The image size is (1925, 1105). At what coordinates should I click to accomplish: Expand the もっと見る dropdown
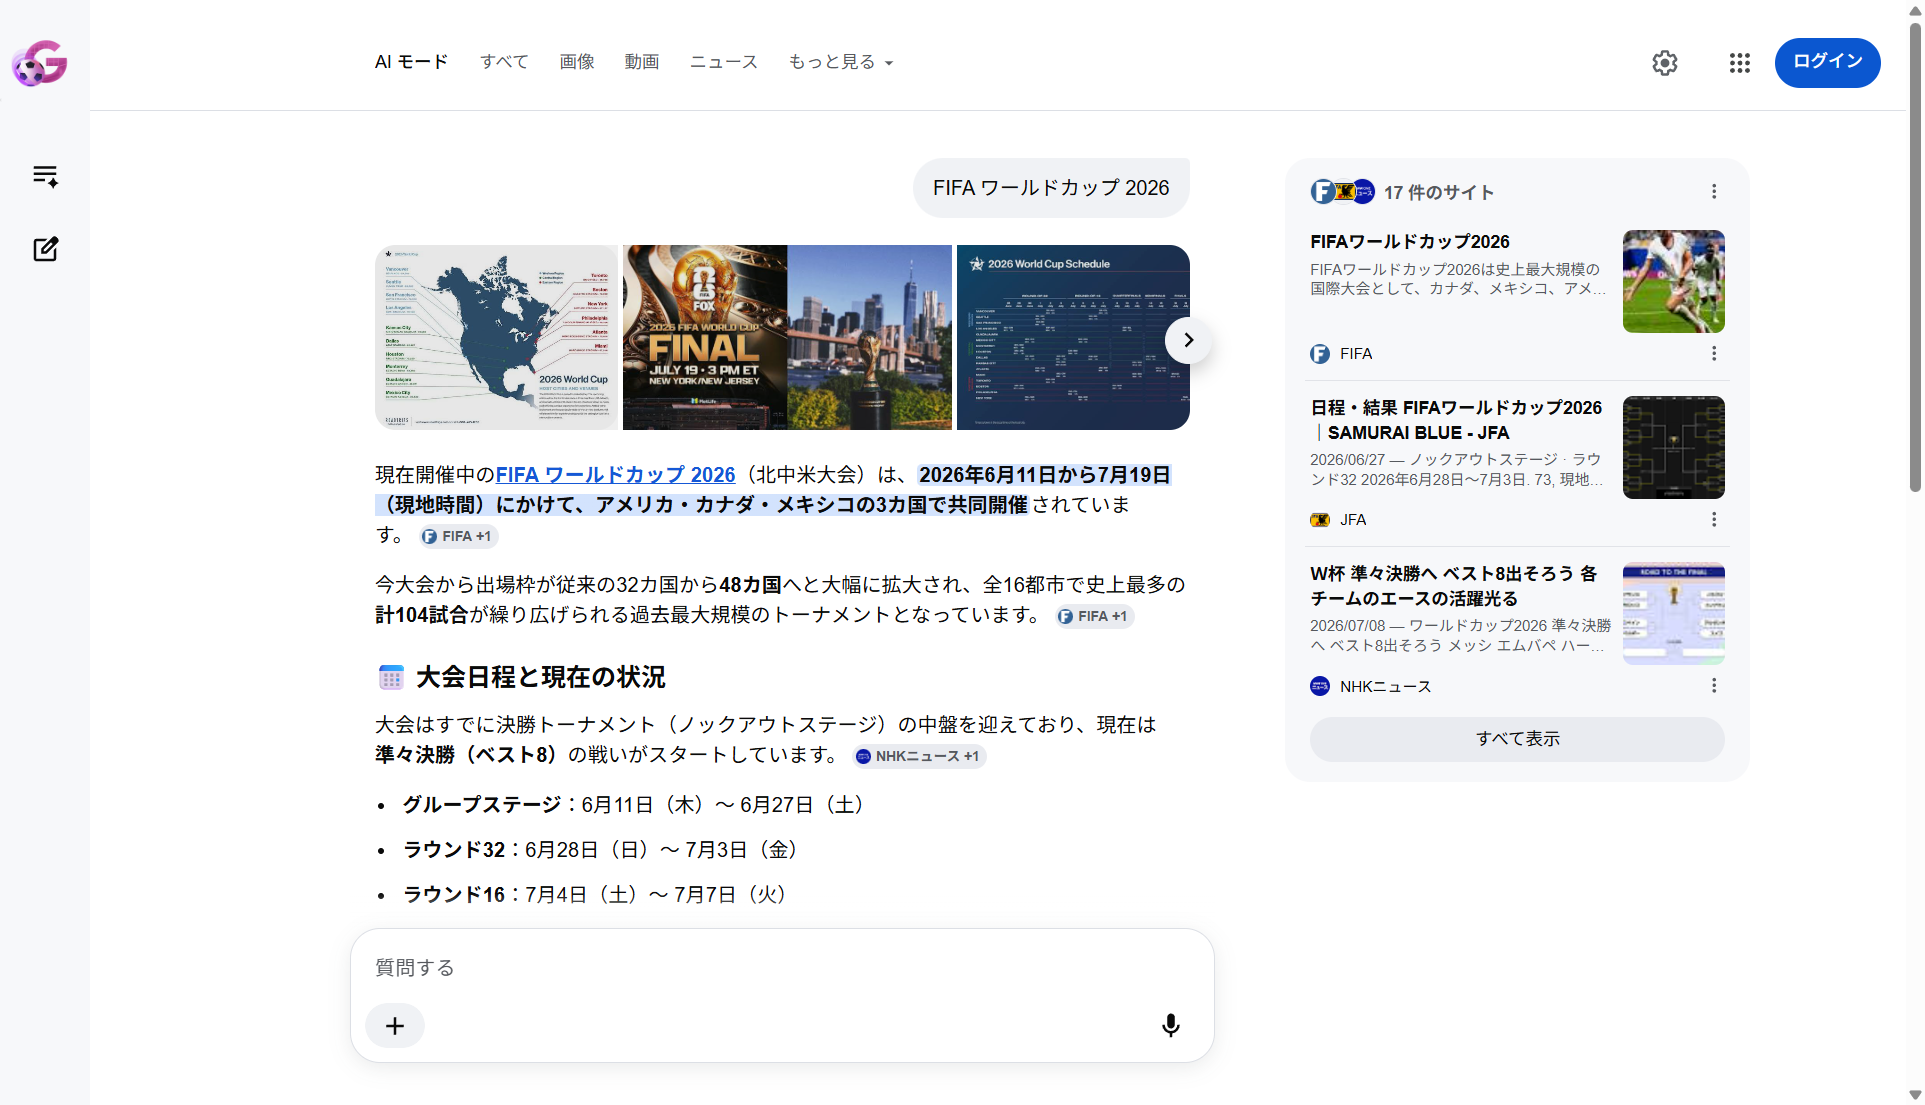841,62
